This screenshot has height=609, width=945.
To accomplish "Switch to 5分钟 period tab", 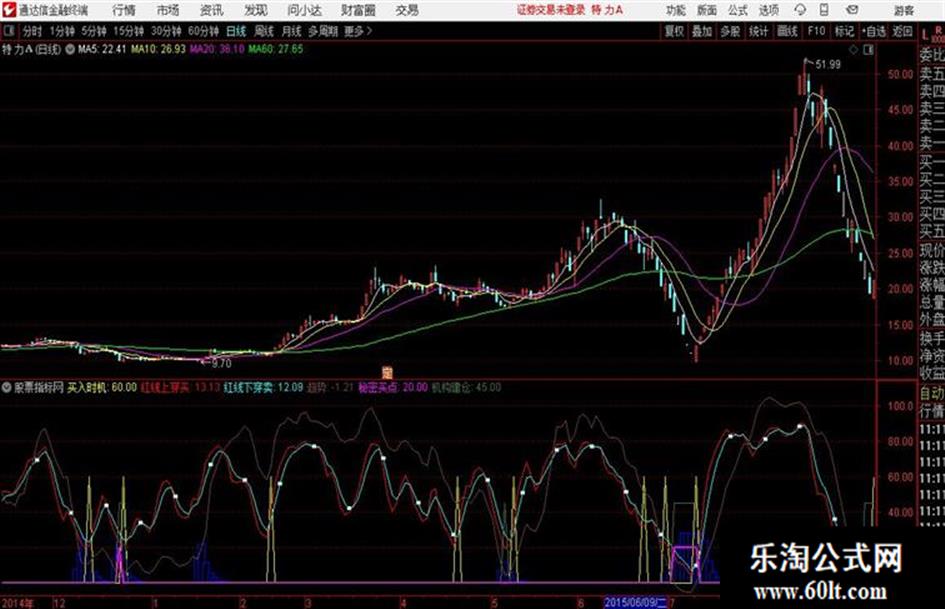I will [94, 31].
